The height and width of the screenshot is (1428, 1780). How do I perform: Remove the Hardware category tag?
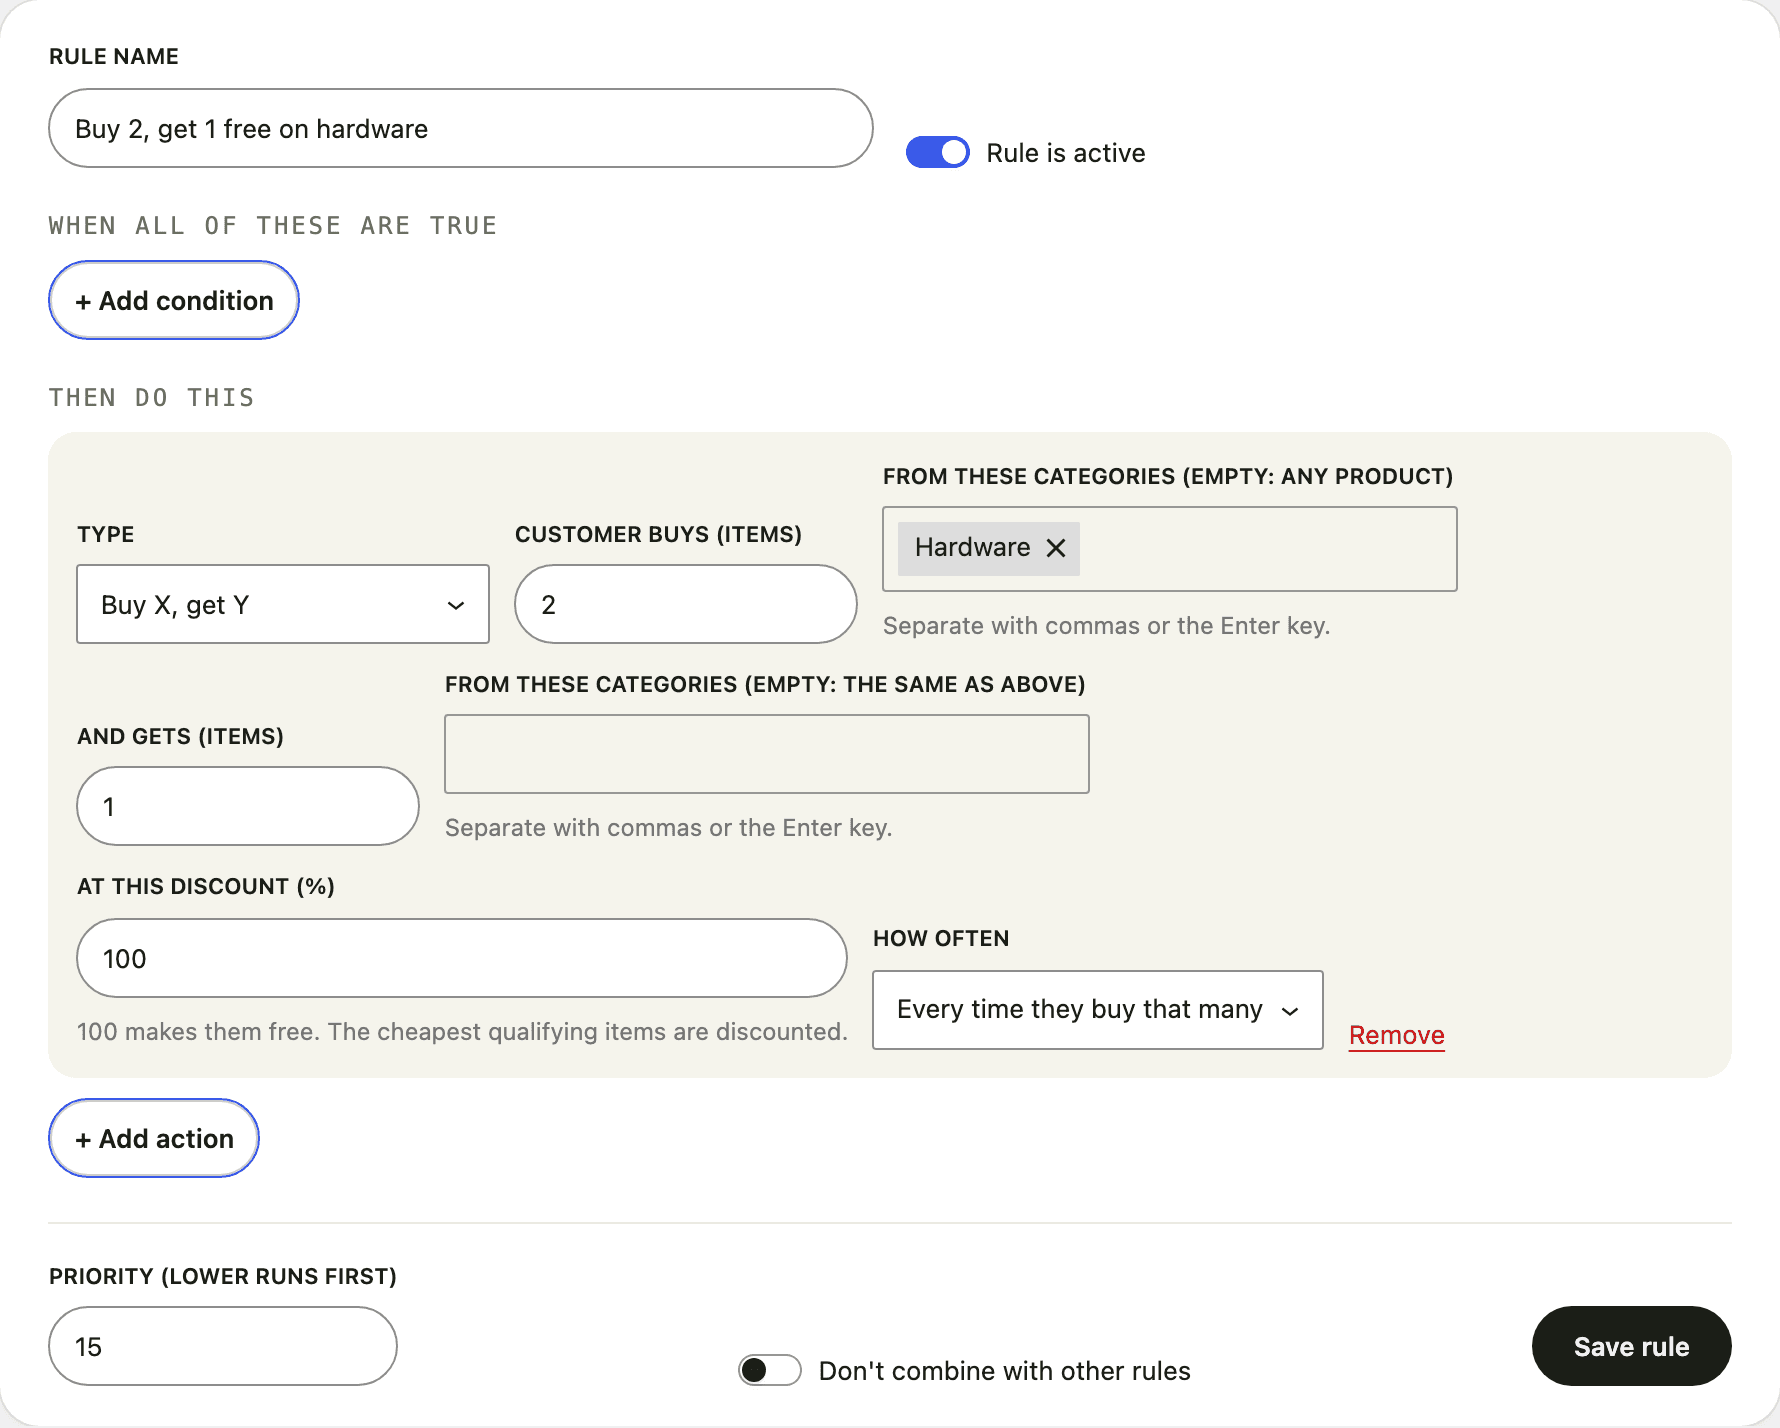[x=1056, y=548]
